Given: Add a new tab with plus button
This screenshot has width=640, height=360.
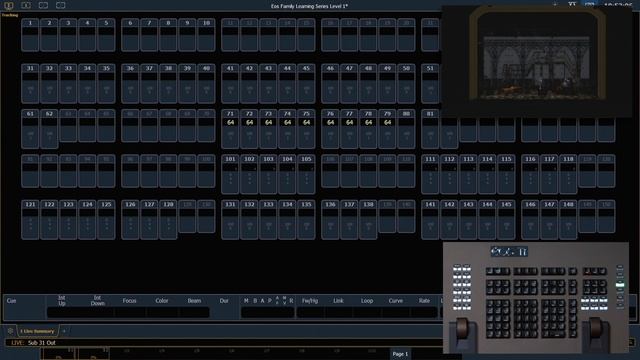Looking at the screenshot, I should pyautogui.click(x=64, y=331).
